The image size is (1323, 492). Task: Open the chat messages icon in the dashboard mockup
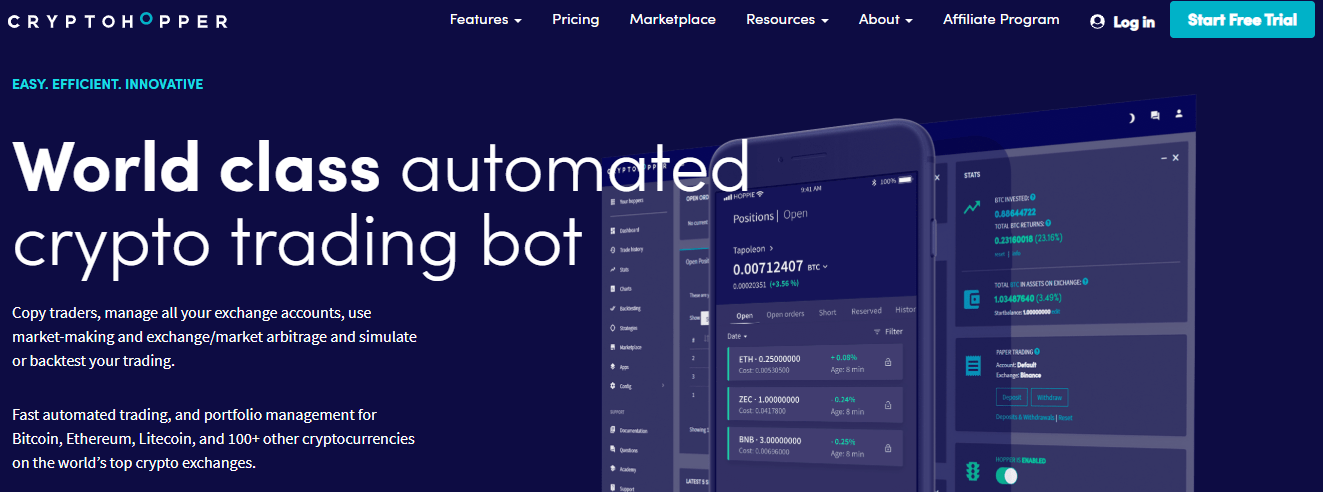pyautogui.click(x=1155, y=116)
